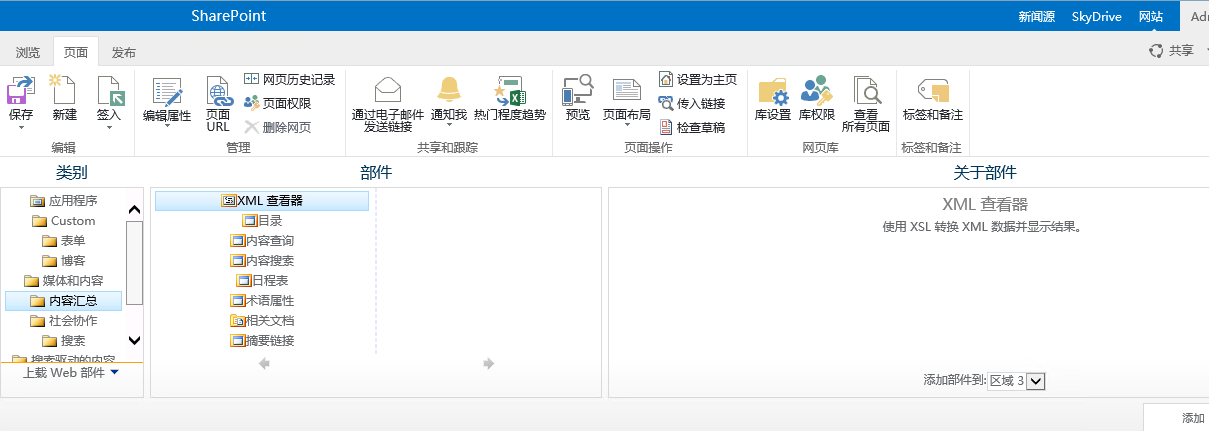Select the 目录 web part
Viewport: 1210px width, 431px height.
coord(262,221)
